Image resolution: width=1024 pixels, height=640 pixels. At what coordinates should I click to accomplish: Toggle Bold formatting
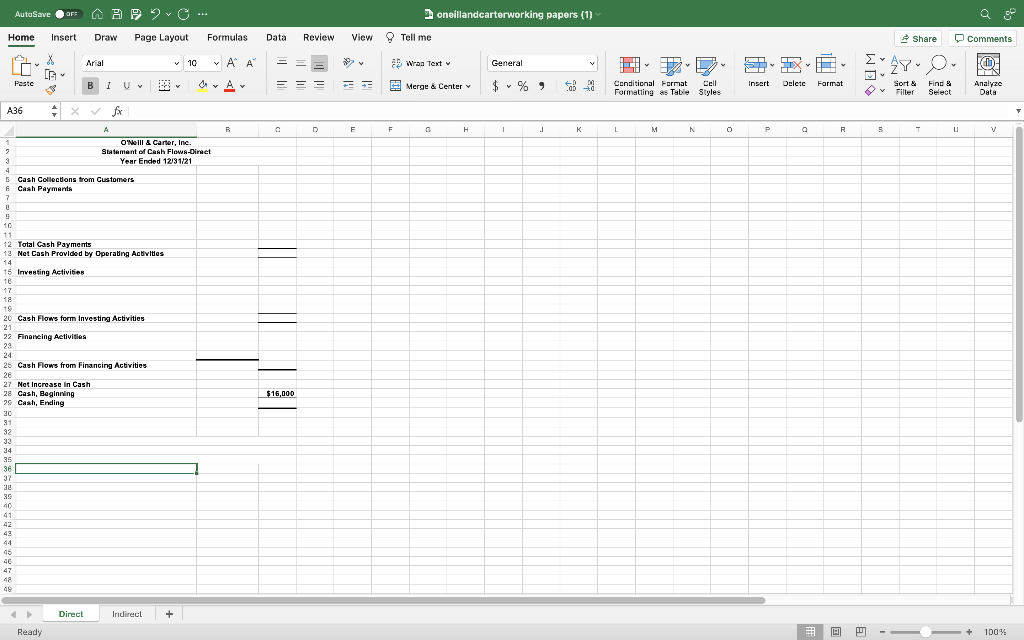(x=90, y=86)
